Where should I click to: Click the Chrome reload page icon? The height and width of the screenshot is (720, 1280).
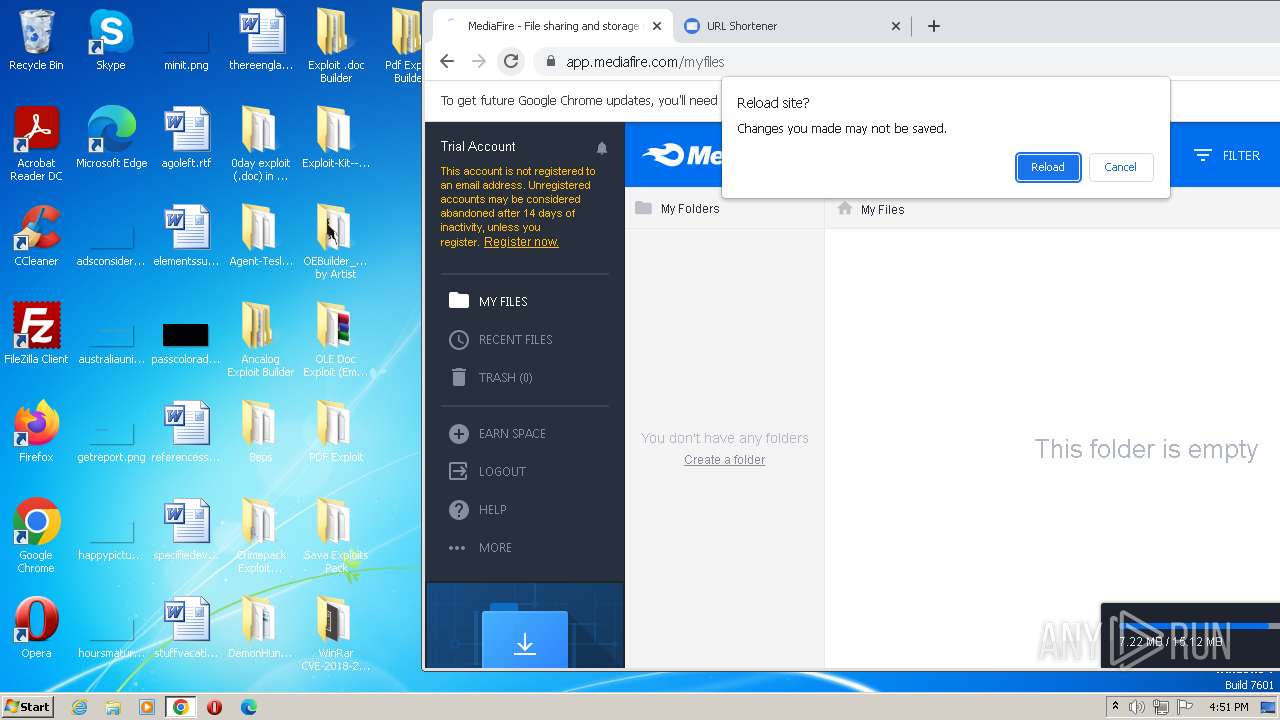tap(511, 61)
